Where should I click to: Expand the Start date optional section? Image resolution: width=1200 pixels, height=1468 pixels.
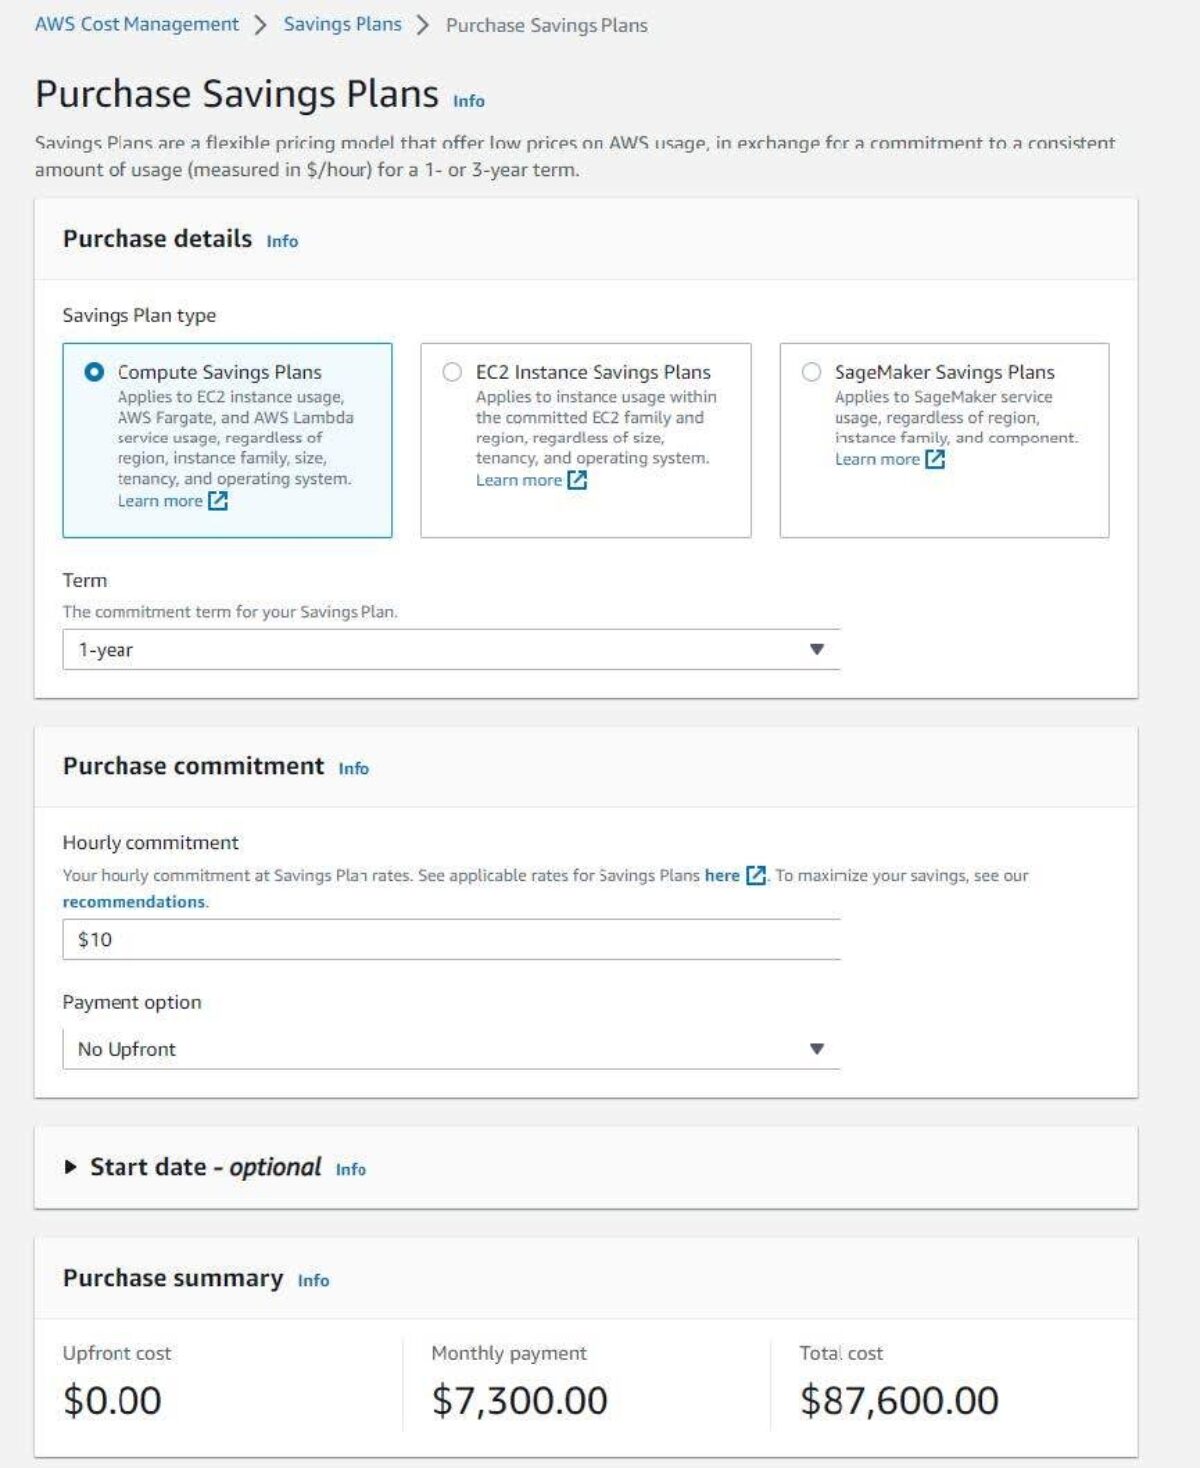click(x=70, y=1167)
